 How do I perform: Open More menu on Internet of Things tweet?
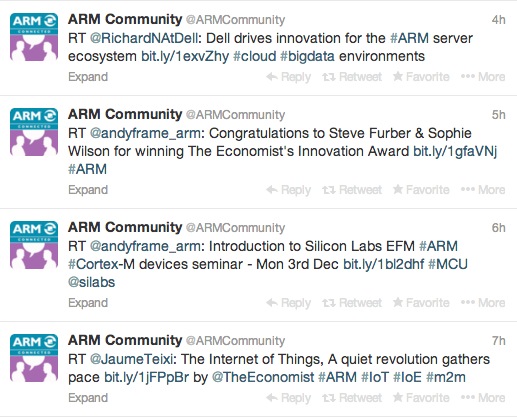click(483, 398)
